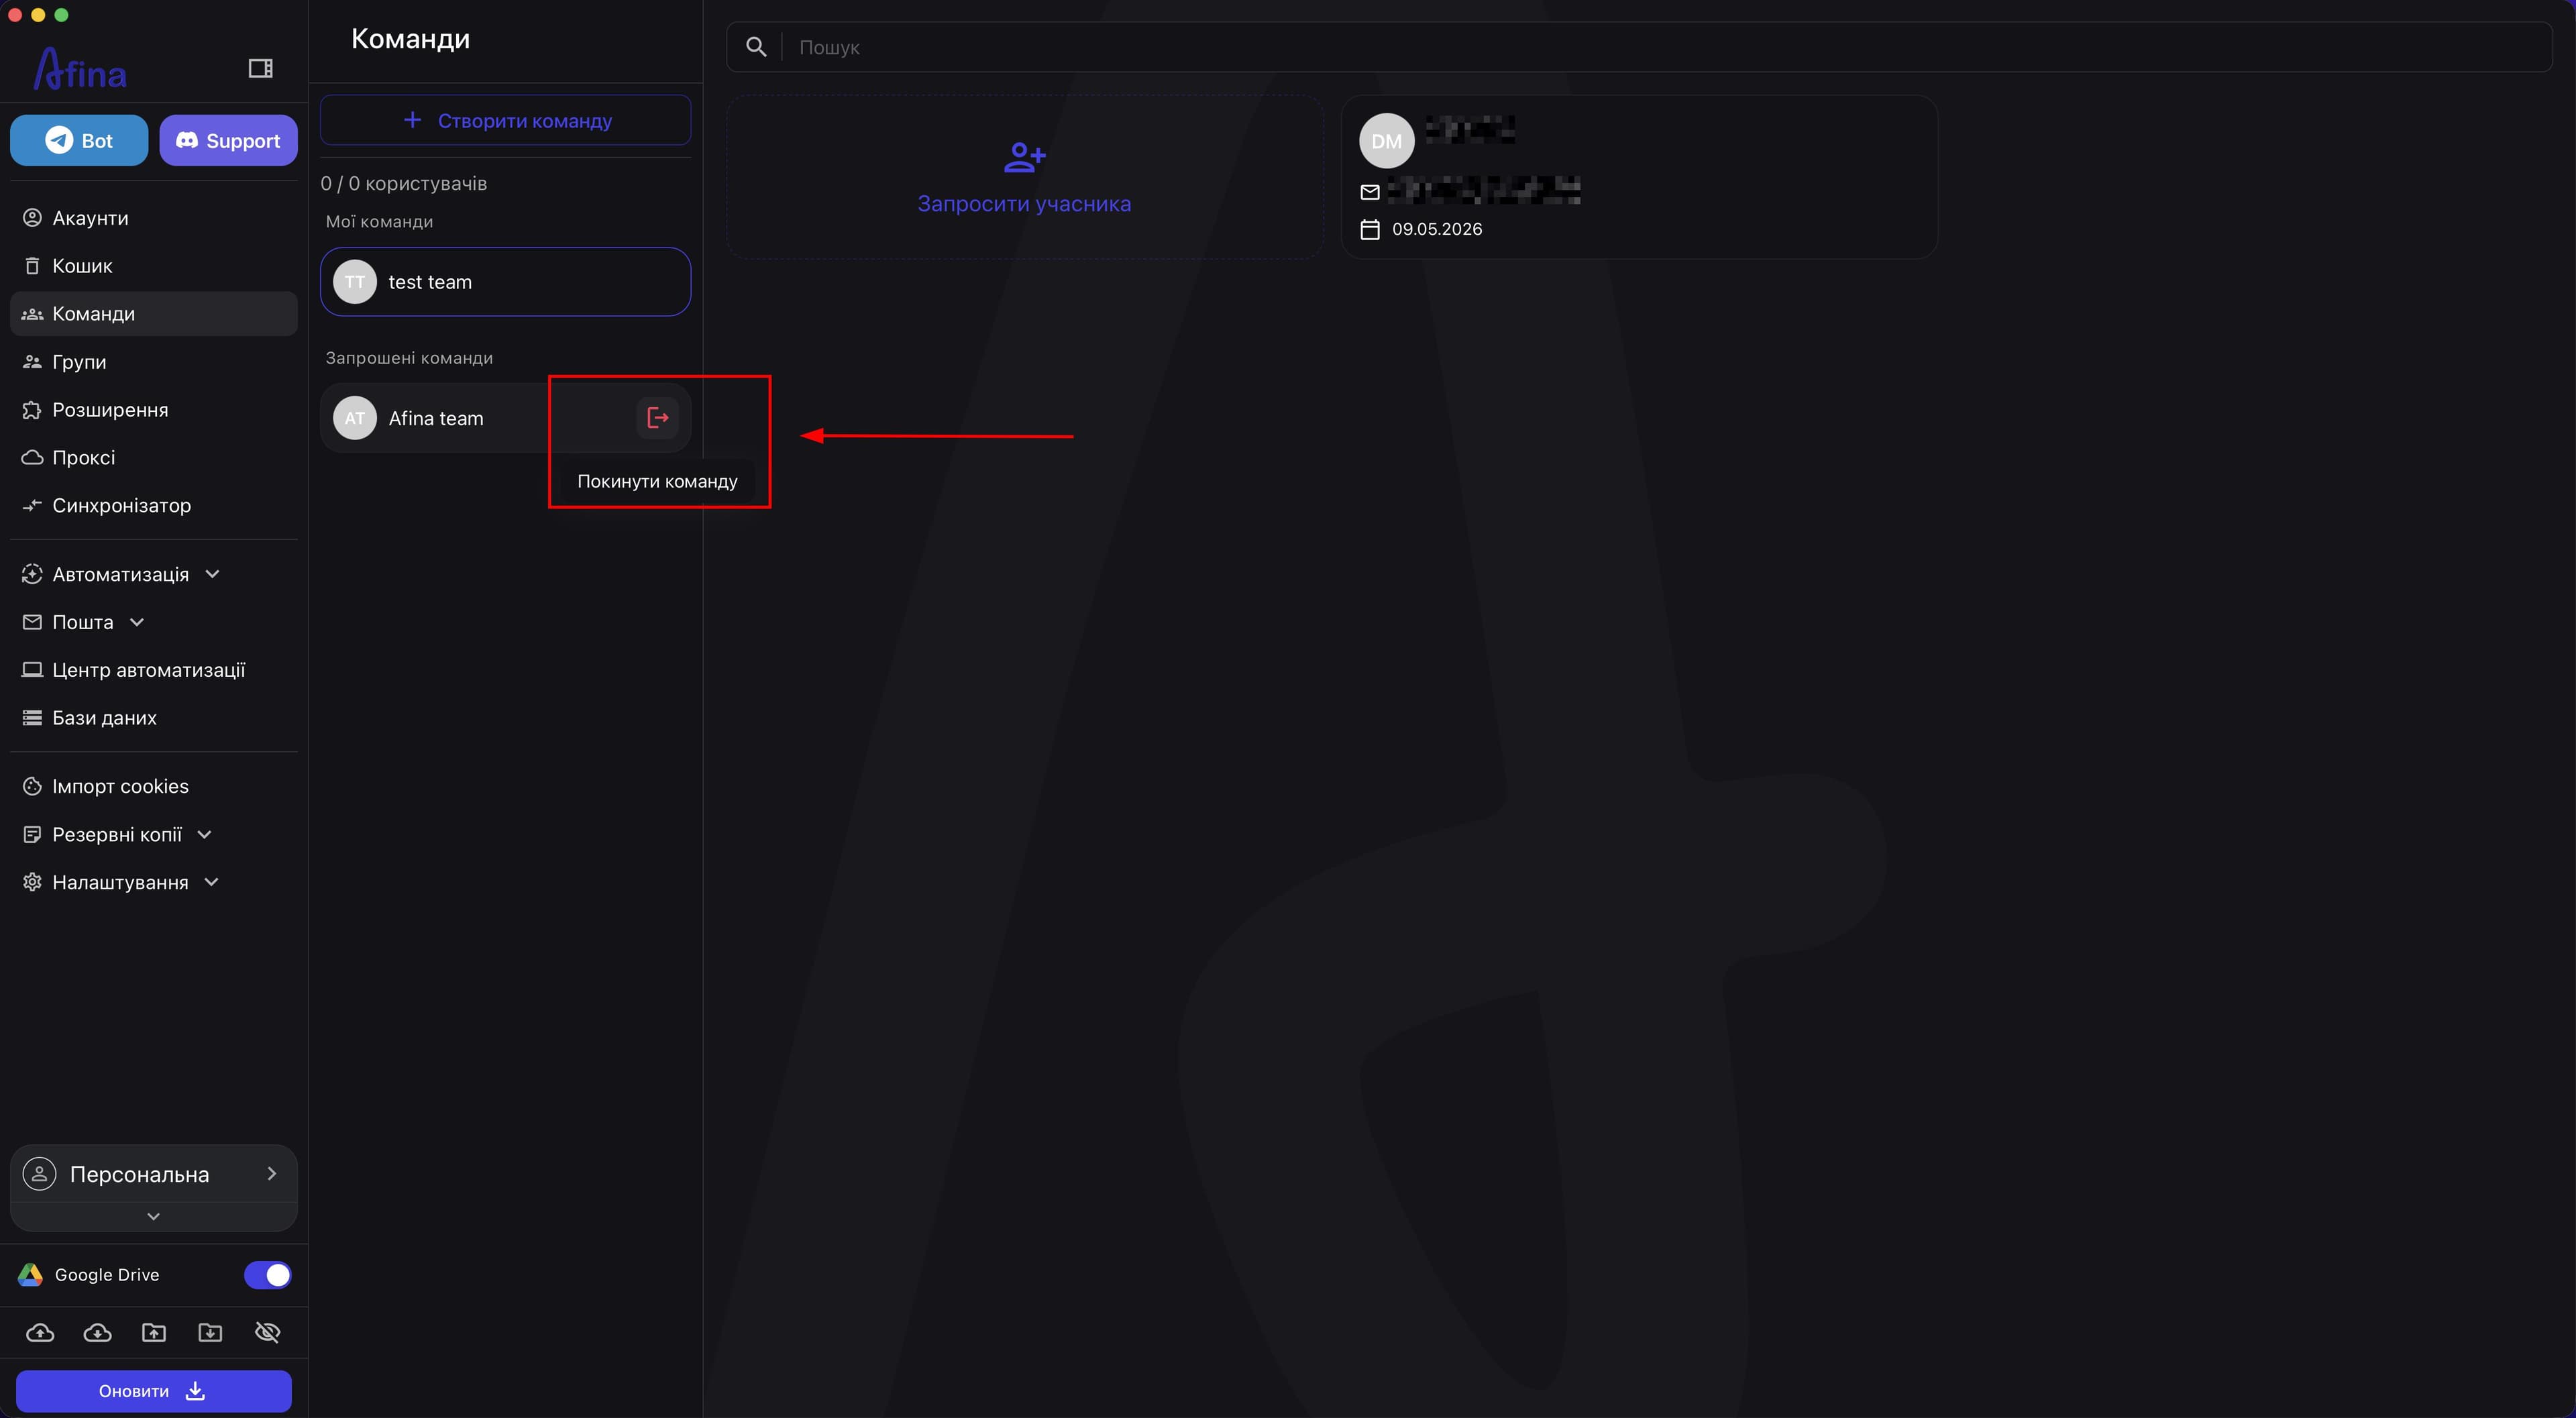Click the Оновити update button

pyautogui.click(x=154, y=1392)
